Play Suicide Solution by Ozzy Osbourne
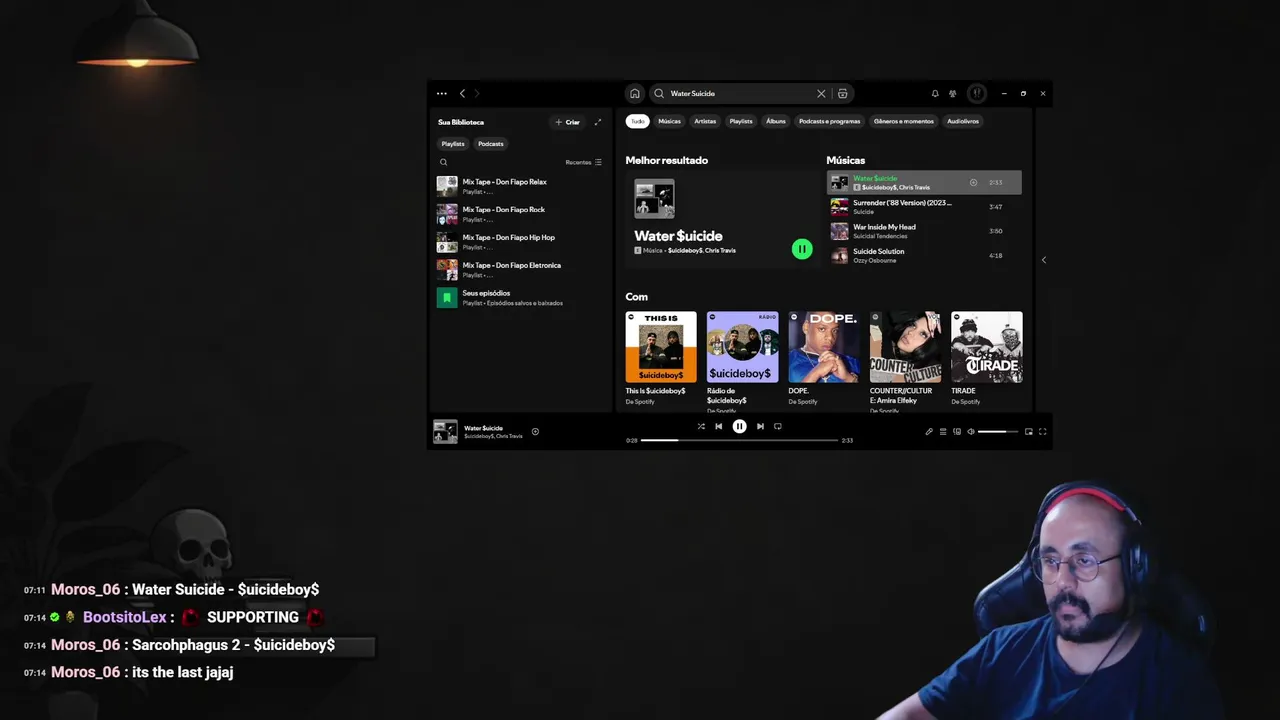The width and height of the screenshot is (1280, 720). point(924,255)
